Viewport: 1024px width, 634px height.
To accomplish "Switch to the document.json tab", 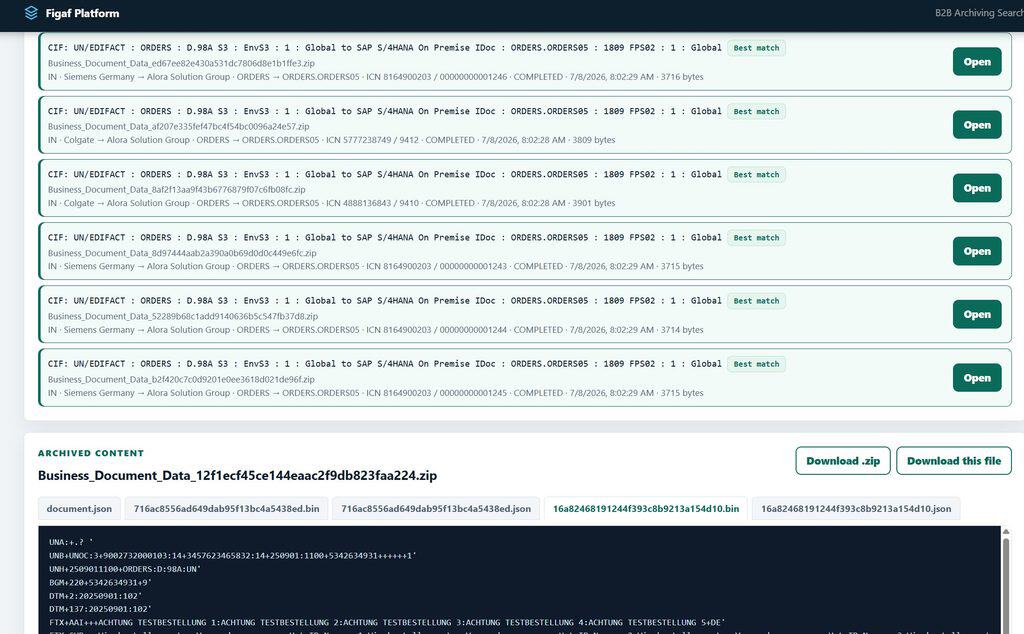I will click(x=79, y=509).
